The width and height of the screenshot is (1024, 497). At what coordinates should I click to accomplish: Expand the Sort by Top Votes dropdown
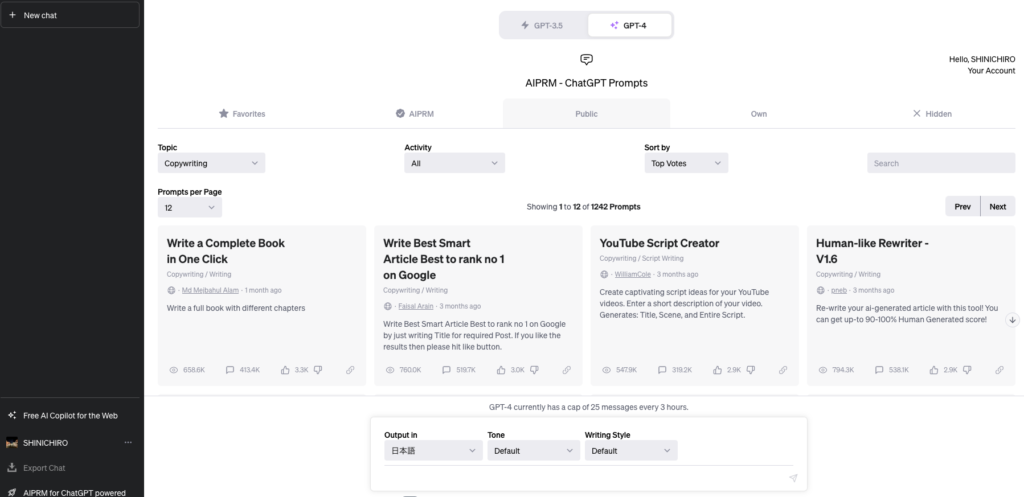click(686, 163)
